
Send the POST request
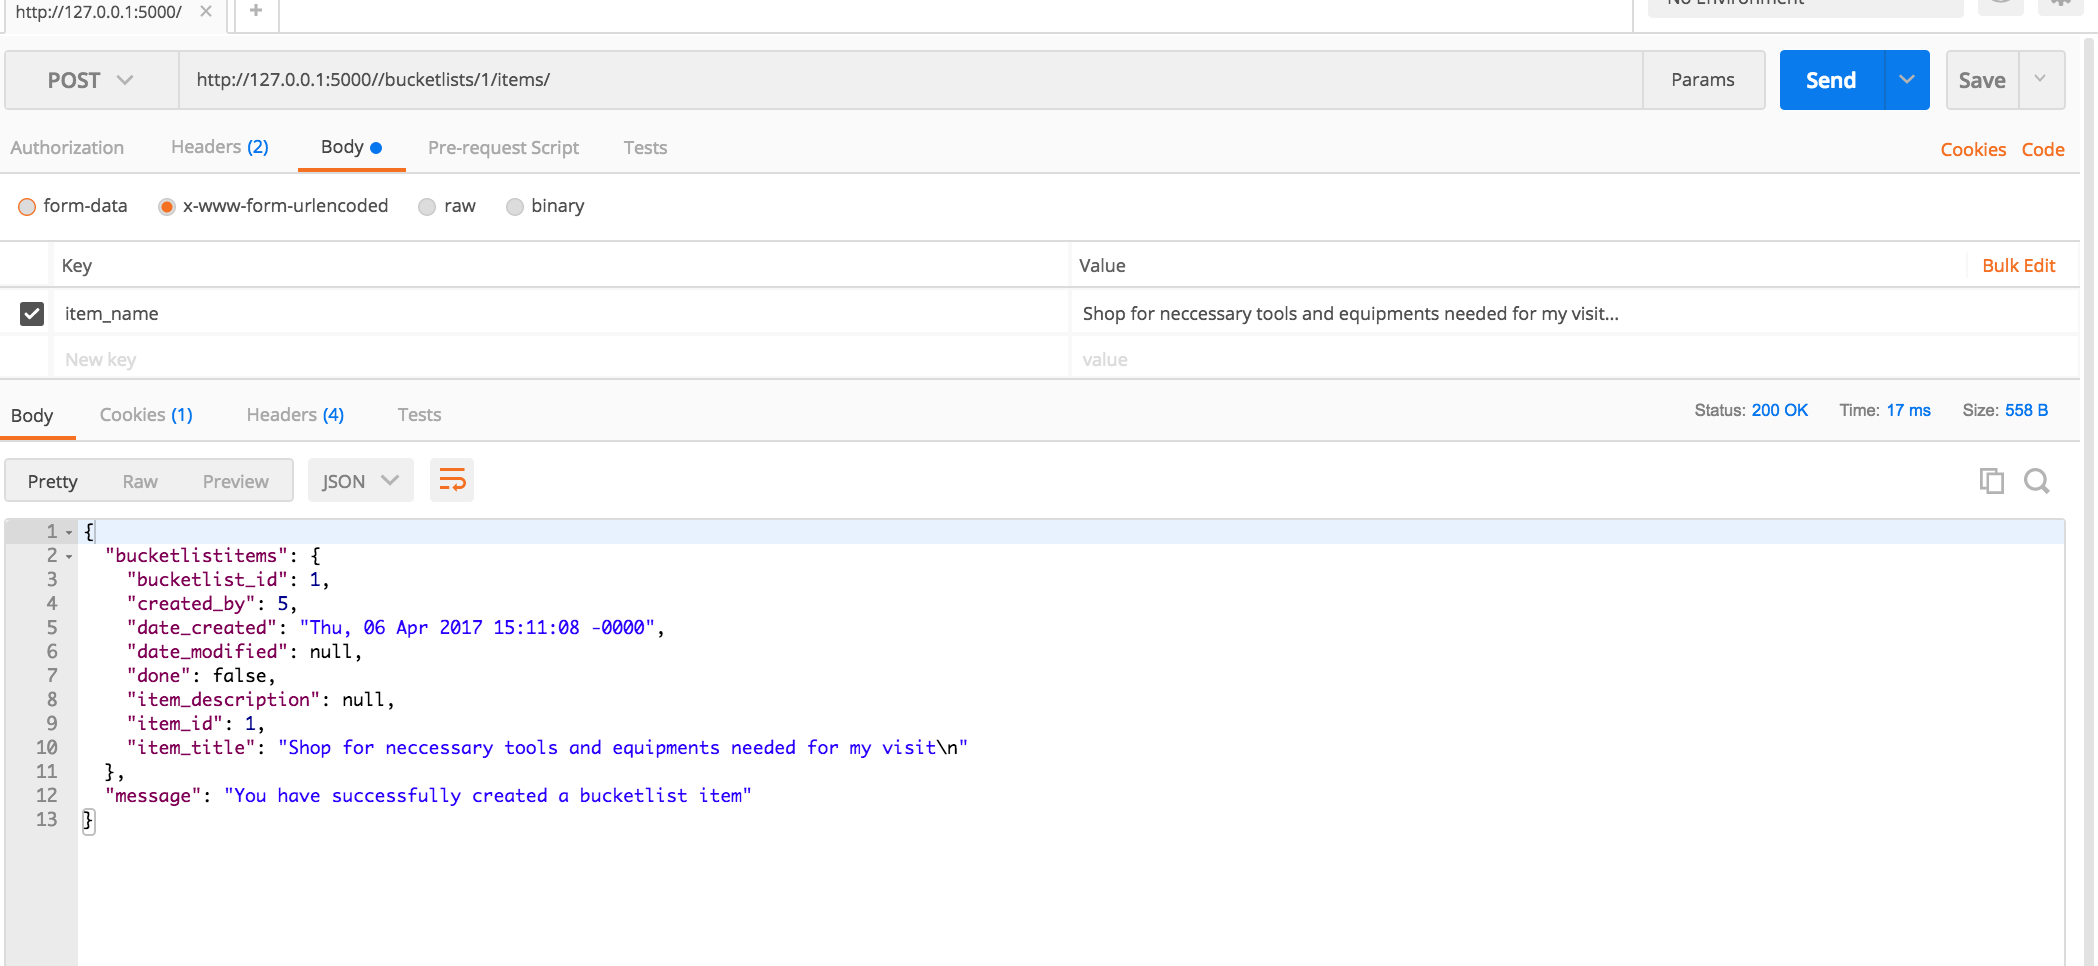click(x=1831, y=80)
